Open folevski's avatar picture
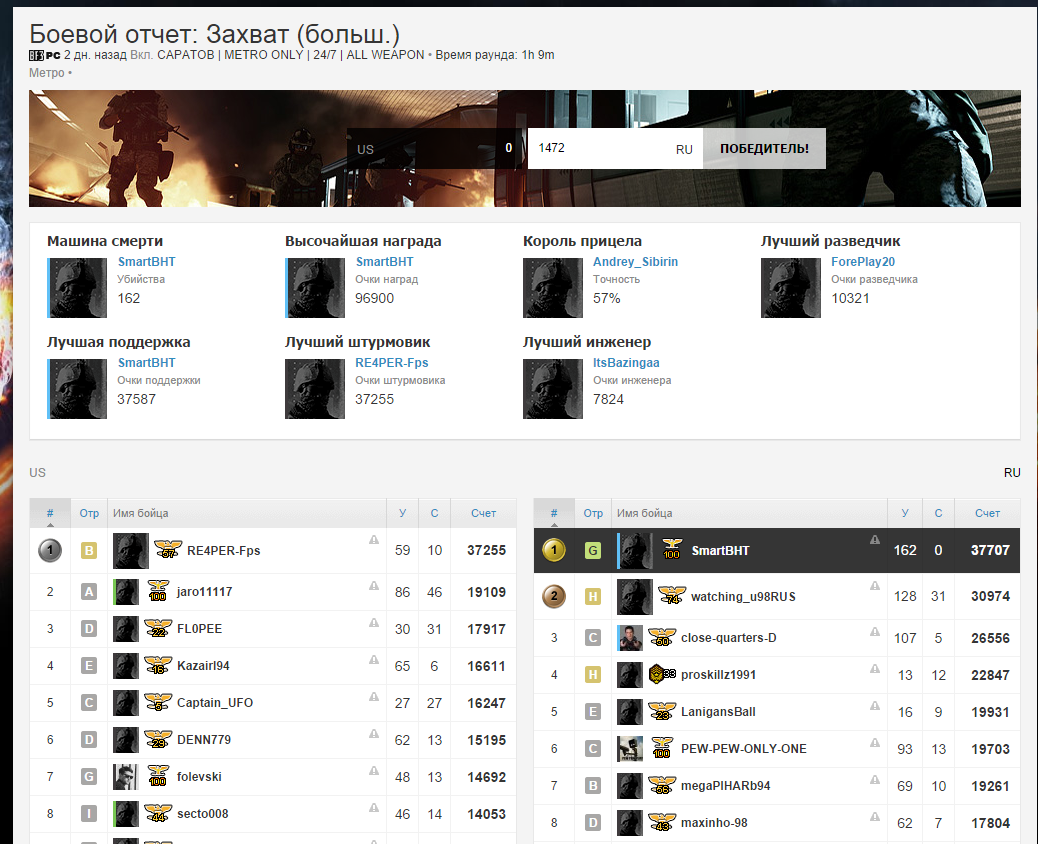 point(125,777)
